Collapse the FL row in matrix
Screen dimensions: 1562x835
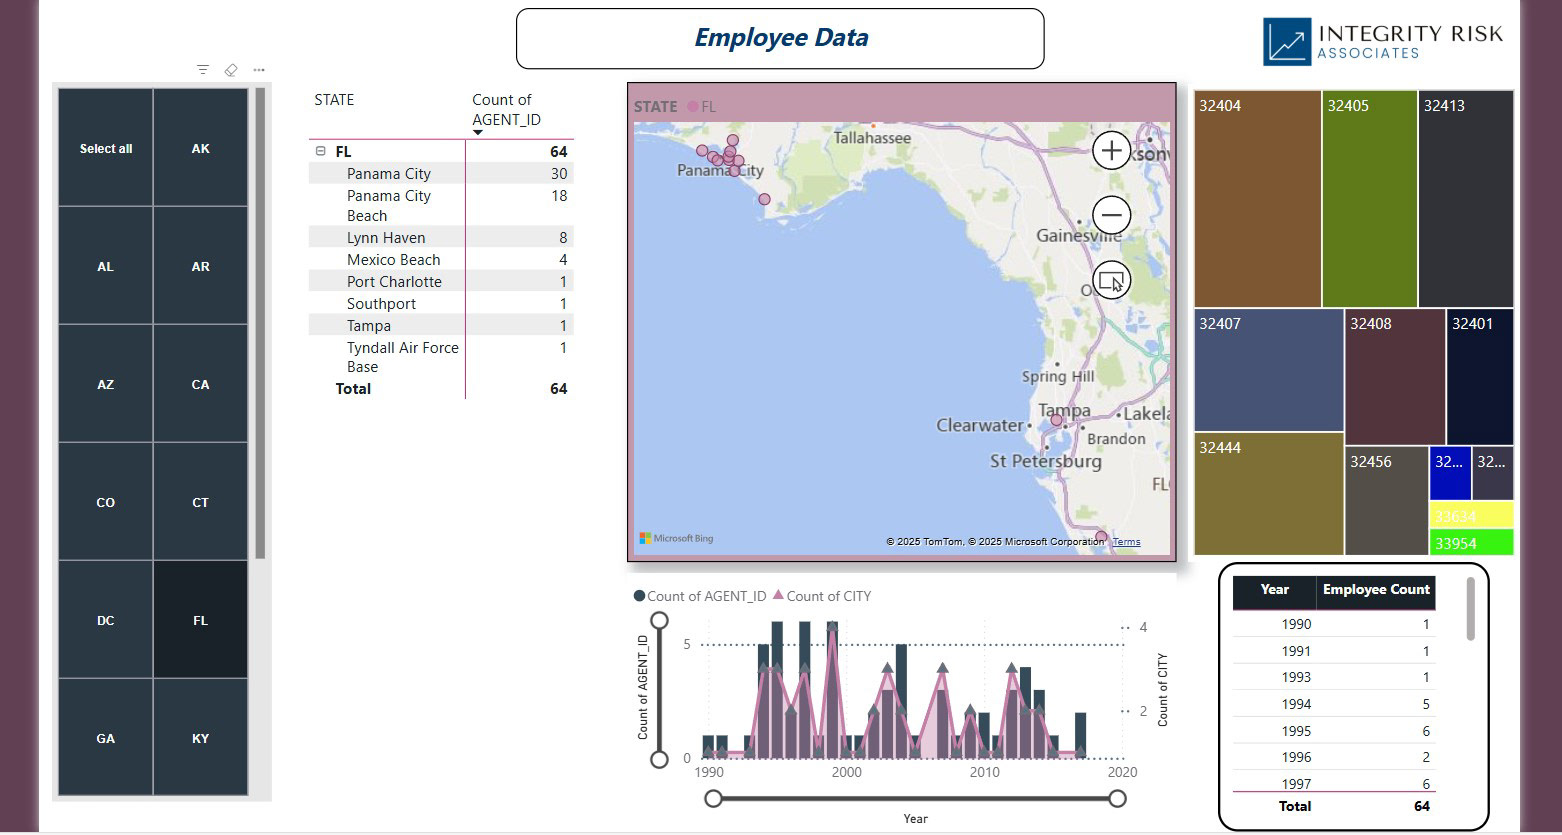tap(321, 152)
